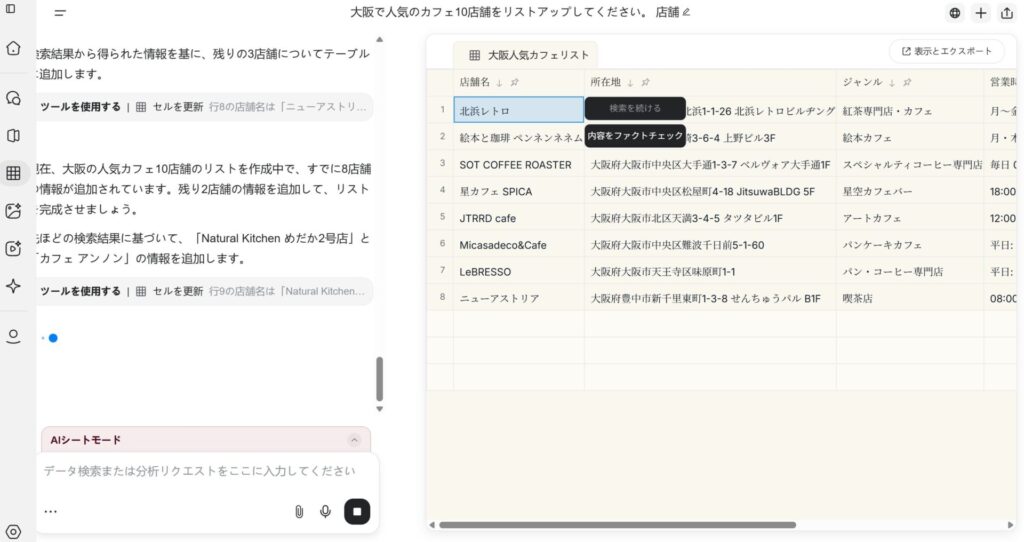
Task: Select cell SOT COFFEE ROASTER
Action: 519,165
